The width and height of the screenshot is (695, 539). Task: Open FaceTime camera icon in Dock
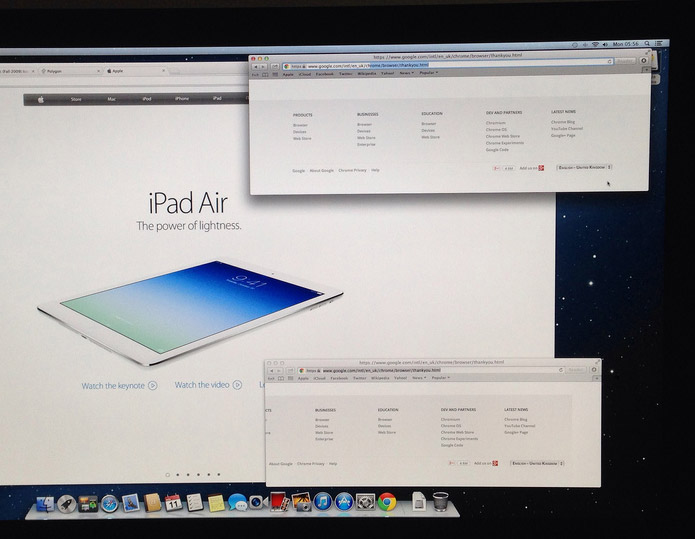click(x=258, y=502)
